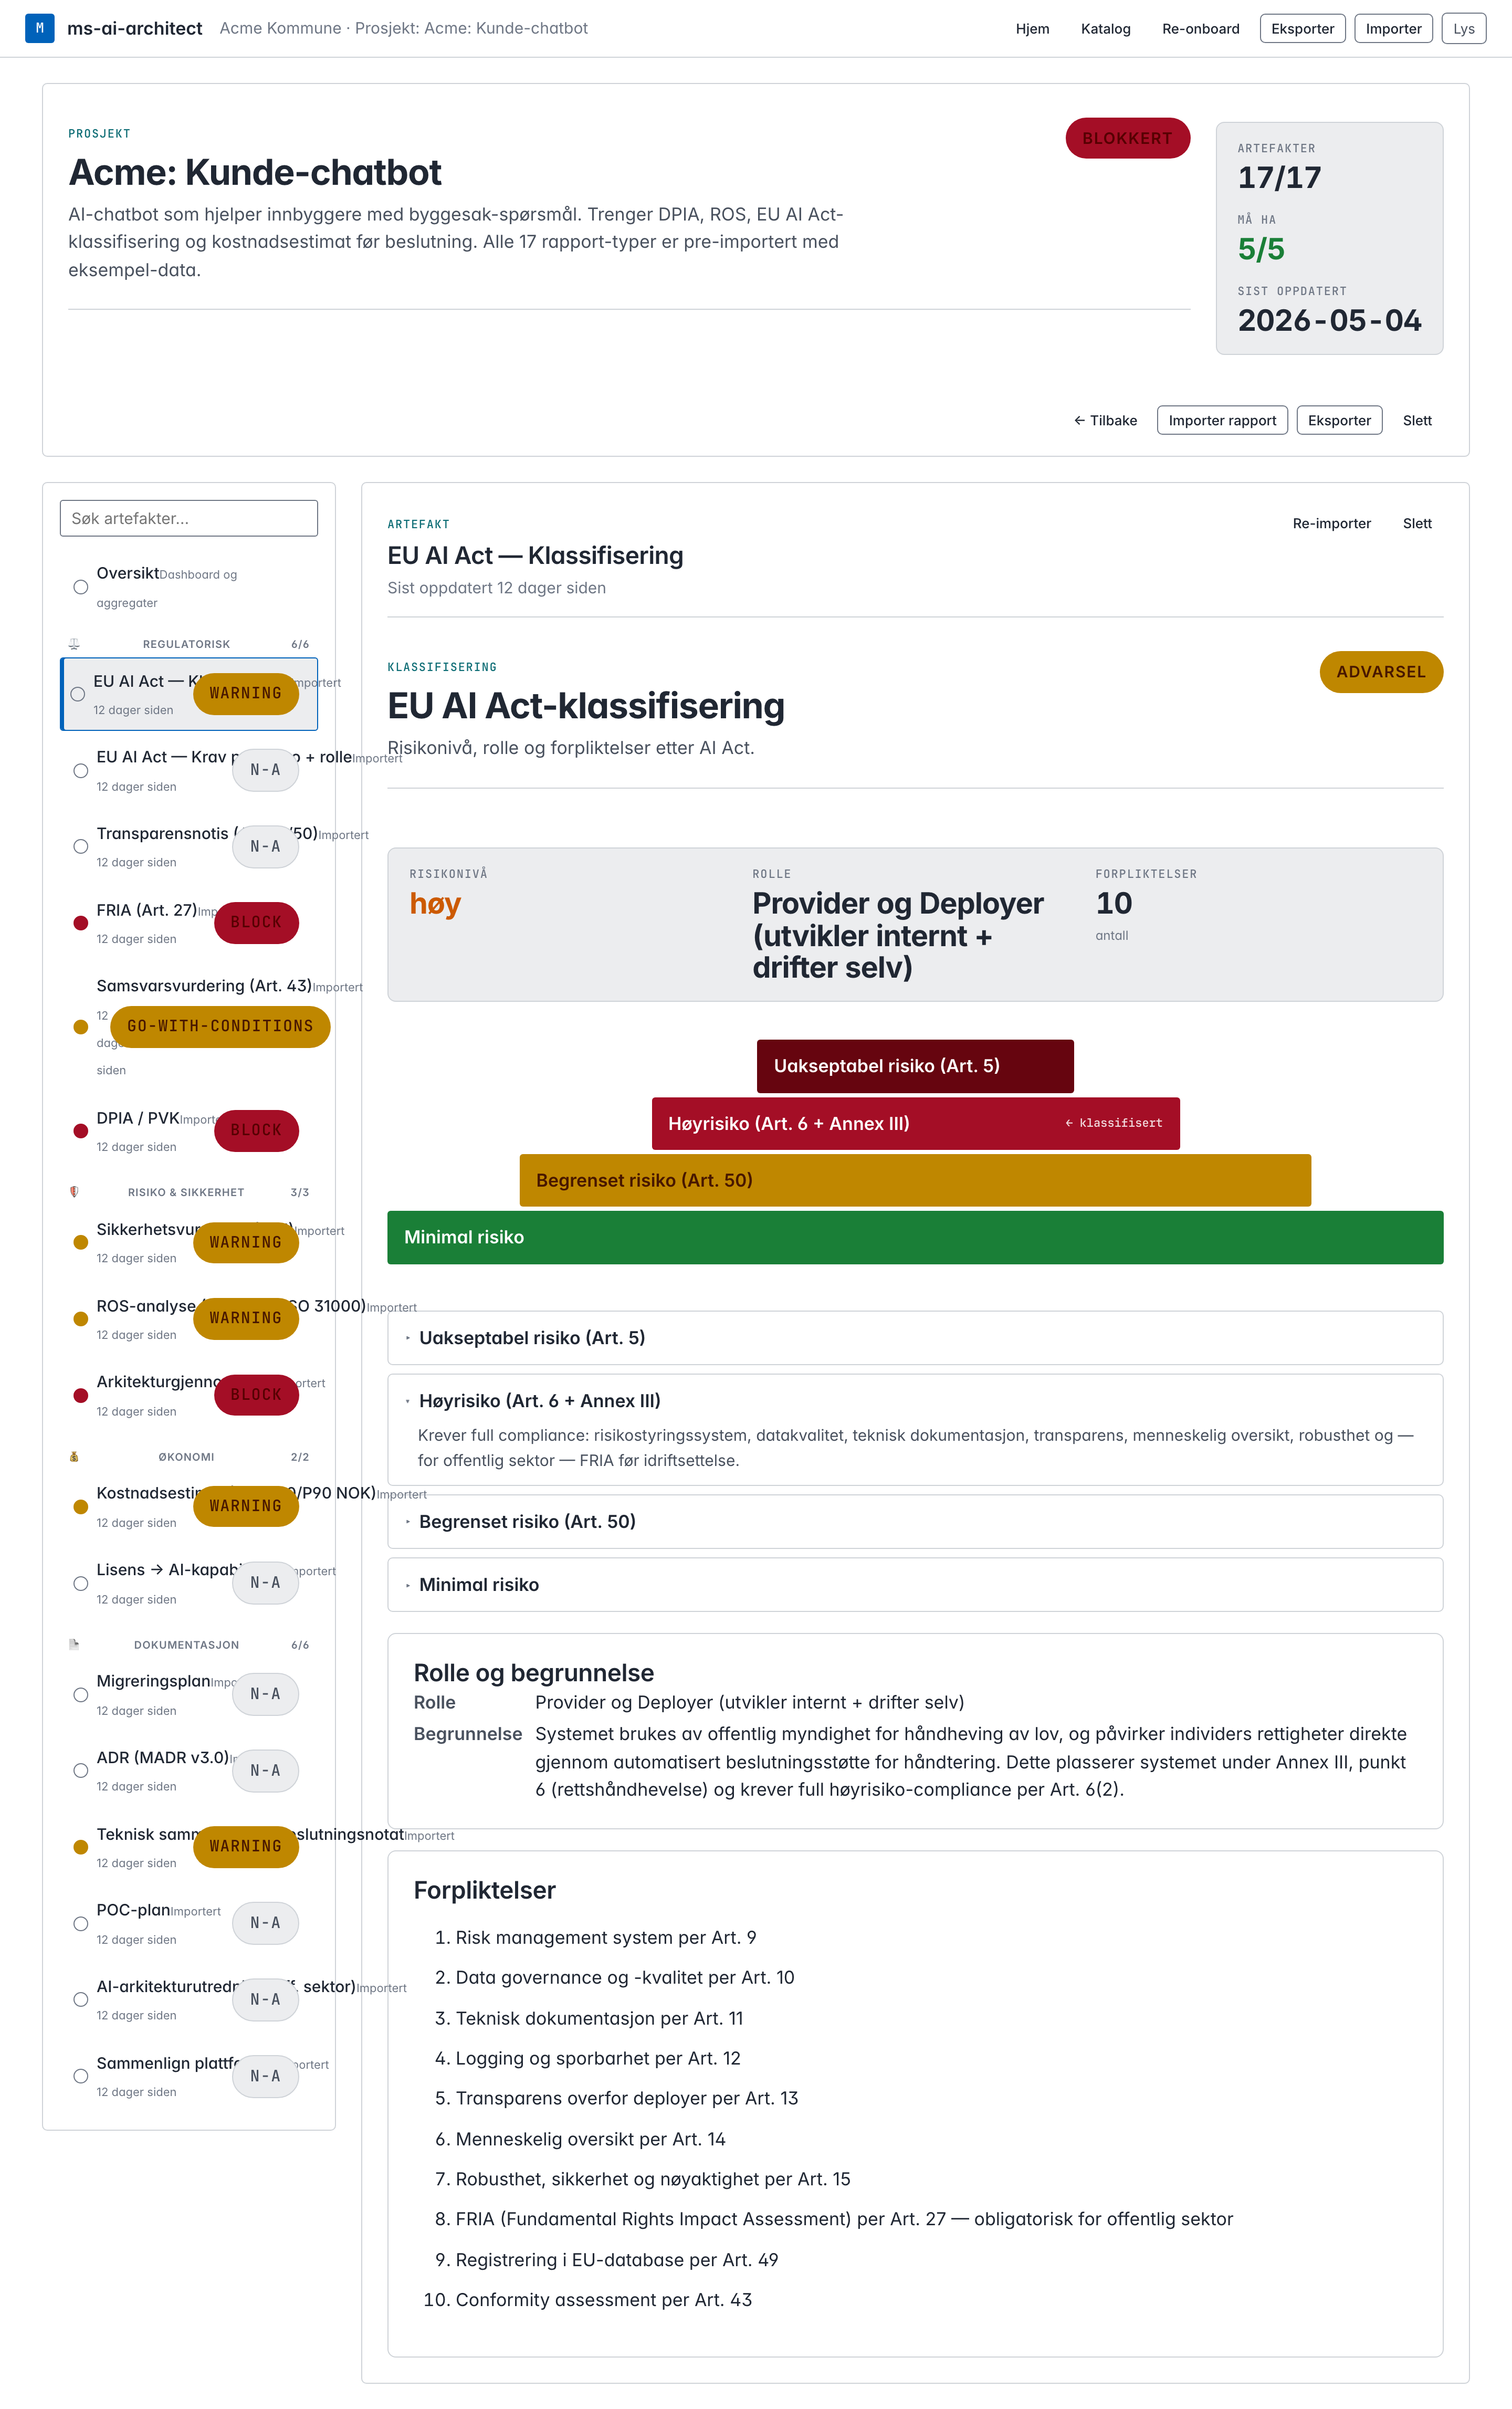Open Re-onboard in the top navigation

(1200, 29)
